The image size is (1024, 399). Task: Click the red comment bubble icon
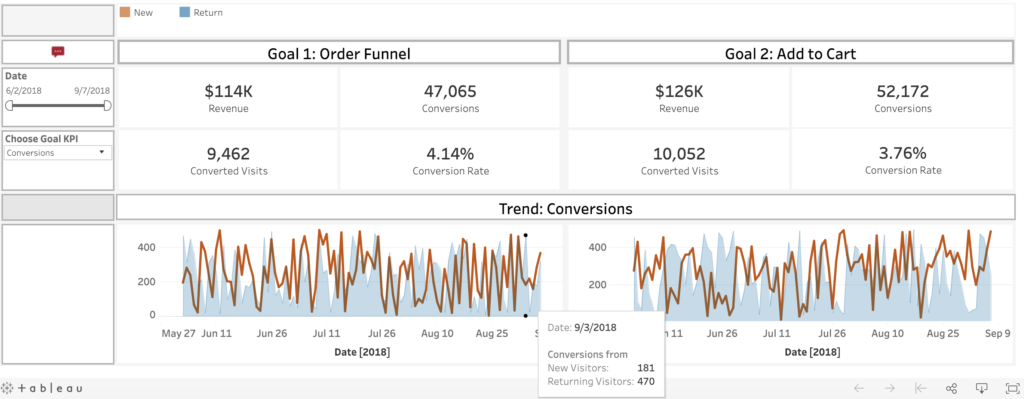(58, 52)
